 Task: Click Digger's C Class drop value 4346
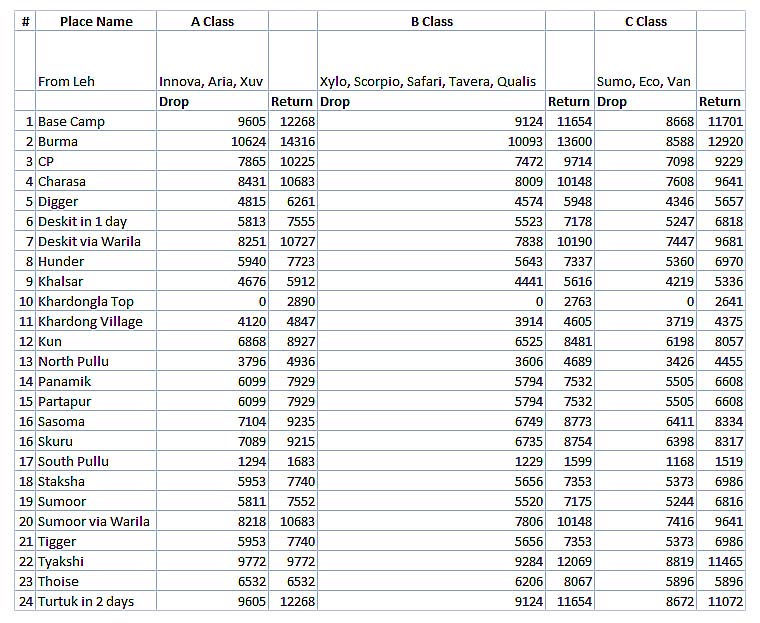(673, 201)
